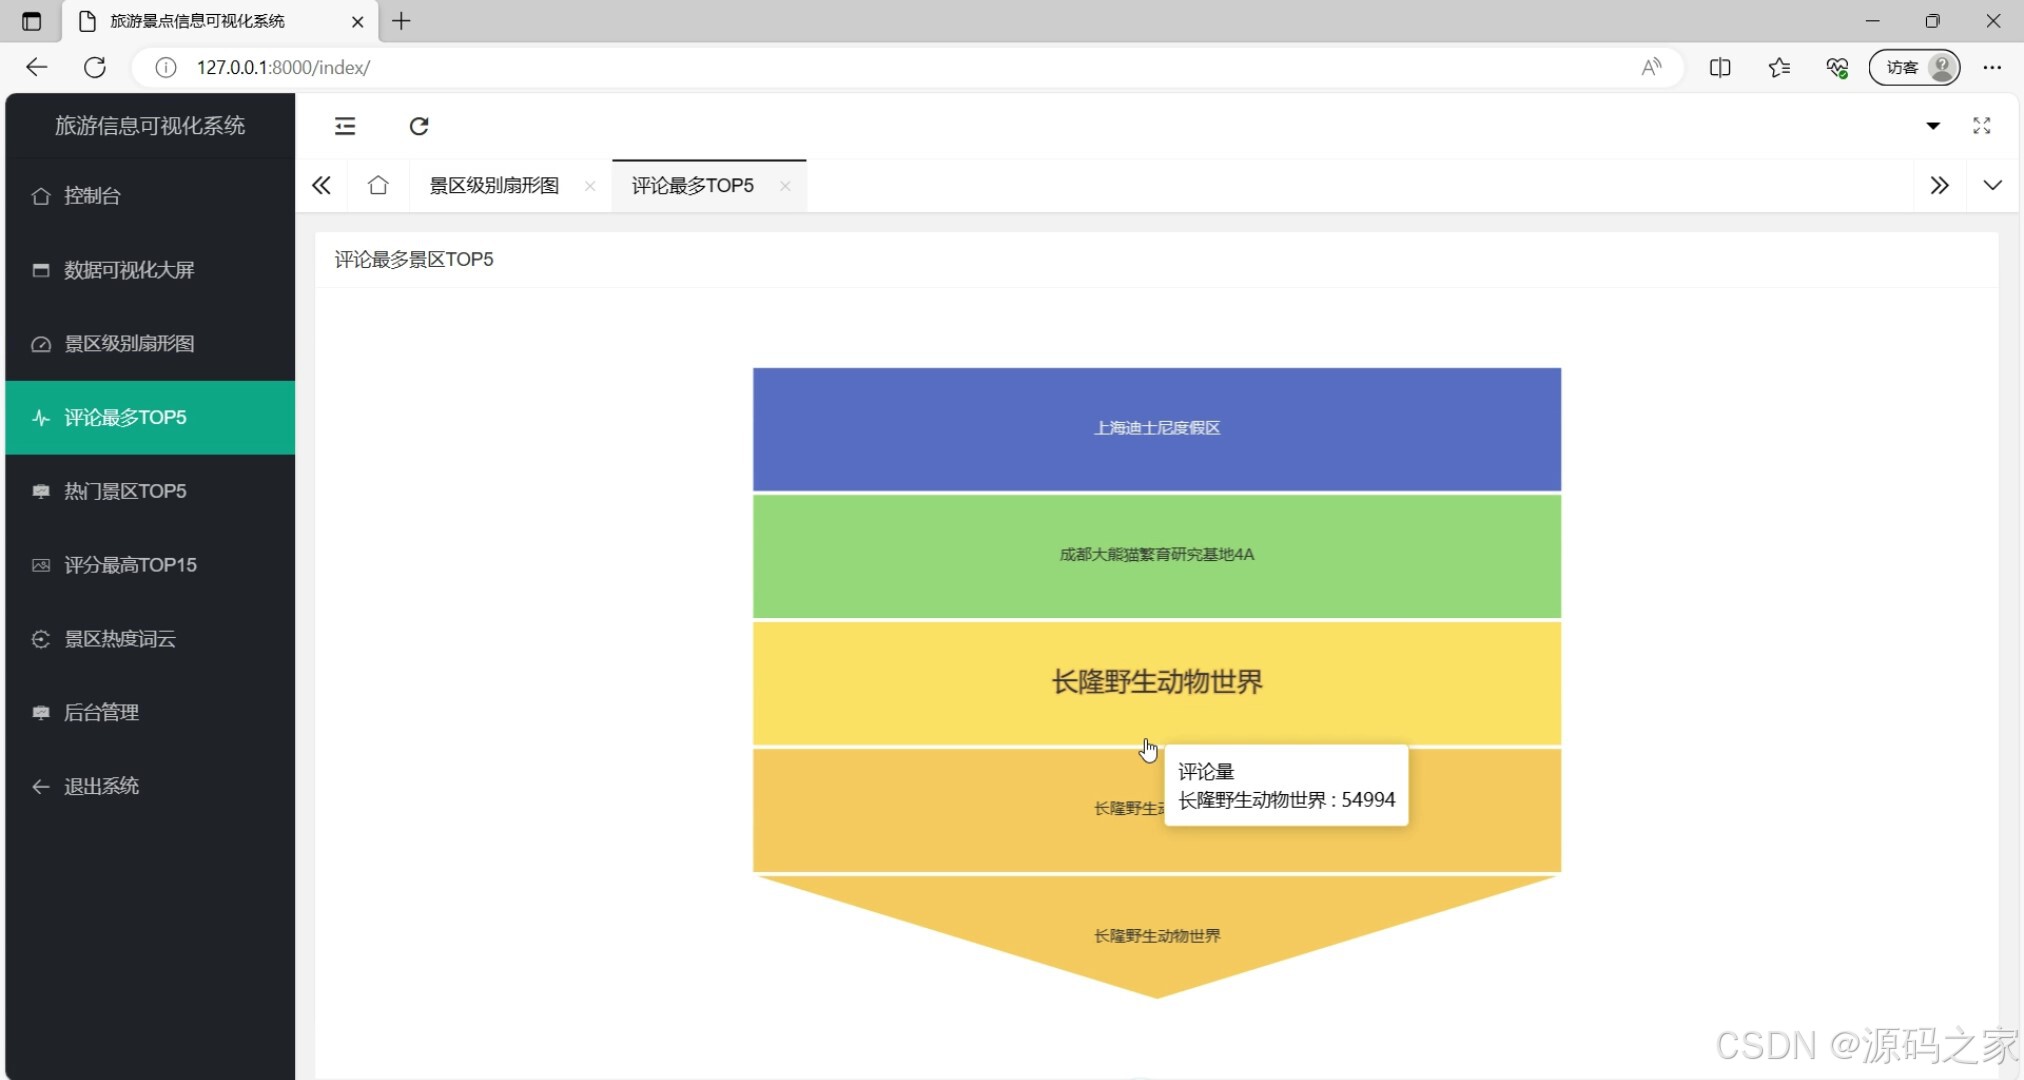Open the dropdown arrow near fullscreen icon
2024x1080 pixels.
1933,127
